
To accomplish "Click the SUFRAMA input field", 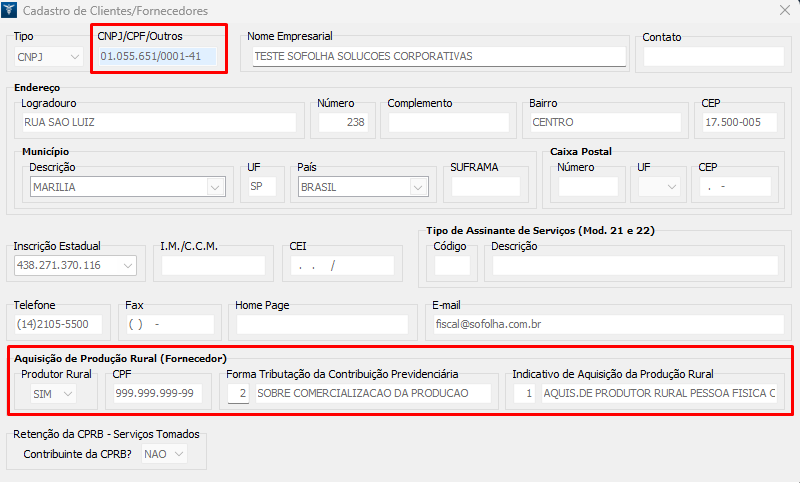I will coord(485,187).
